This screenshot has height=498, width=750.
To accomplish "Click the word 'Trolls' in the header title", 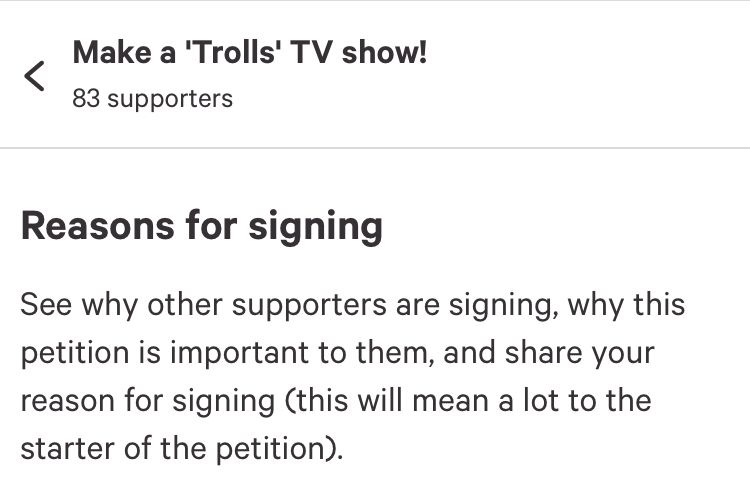I will (228, 53).
